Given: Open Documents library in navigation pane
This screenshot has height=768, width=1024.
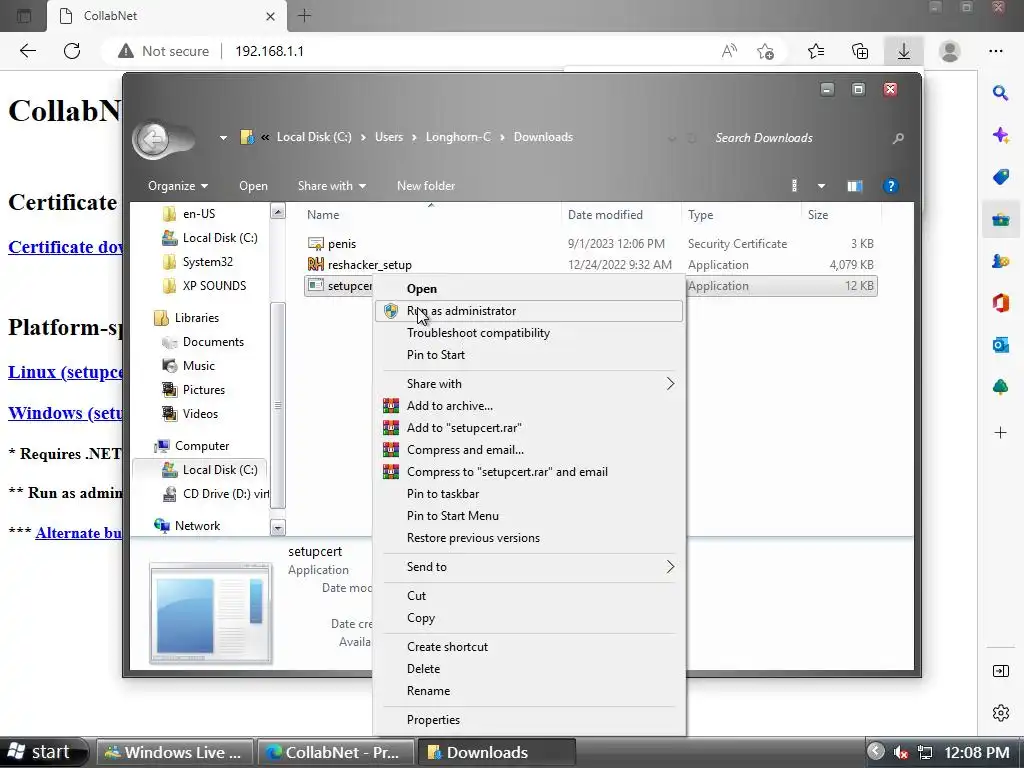Looking at the screenshot, I should [213, 342].
